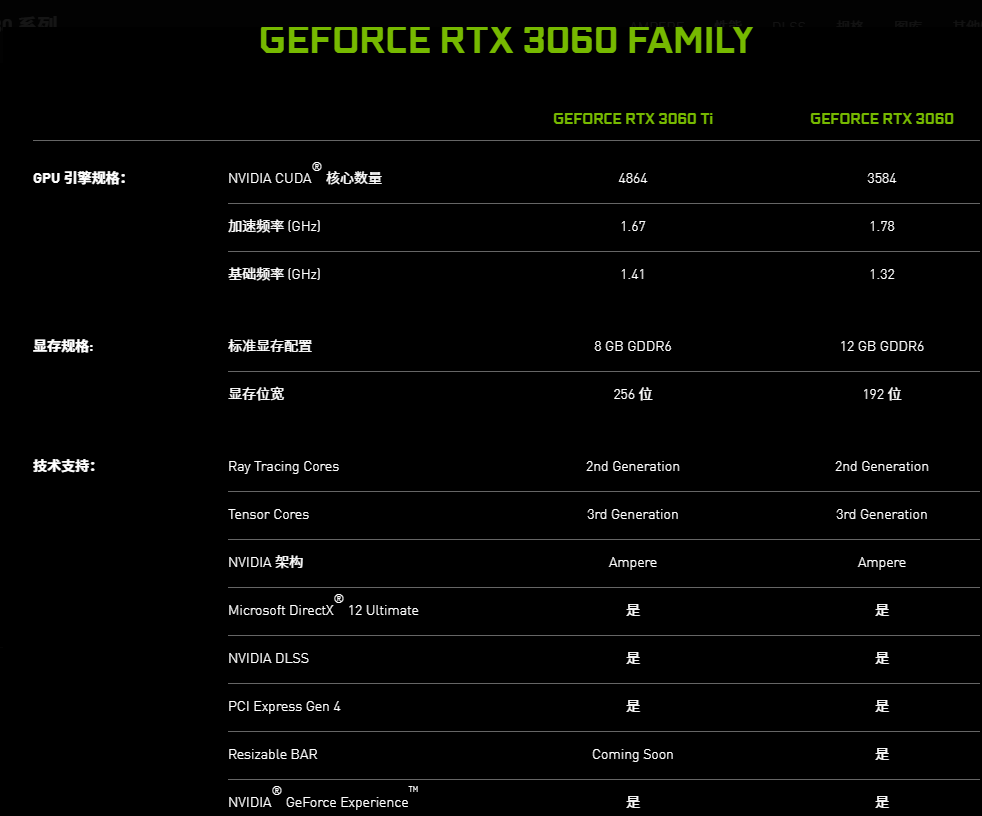Click the GEFORCE RTX 3060 FAMILY page title
Viewport: 982px width, 816px height.
point(504,41)
